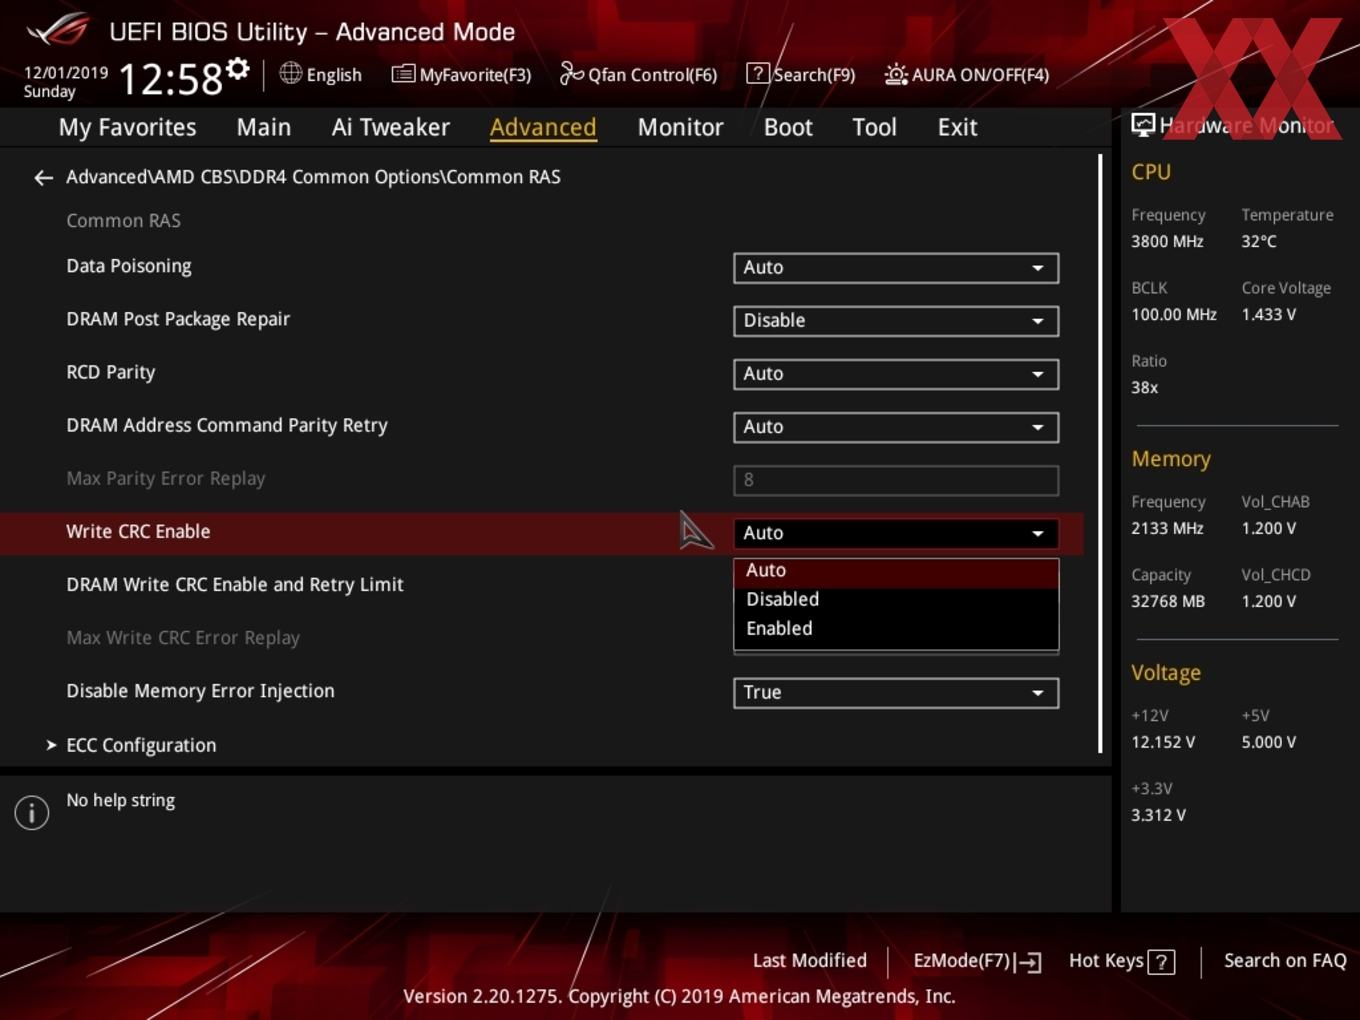This screenshot has height=1020, width=1360.
Task: Collapse the Write CRC Enable dropdown
Action: click(896, 533)
